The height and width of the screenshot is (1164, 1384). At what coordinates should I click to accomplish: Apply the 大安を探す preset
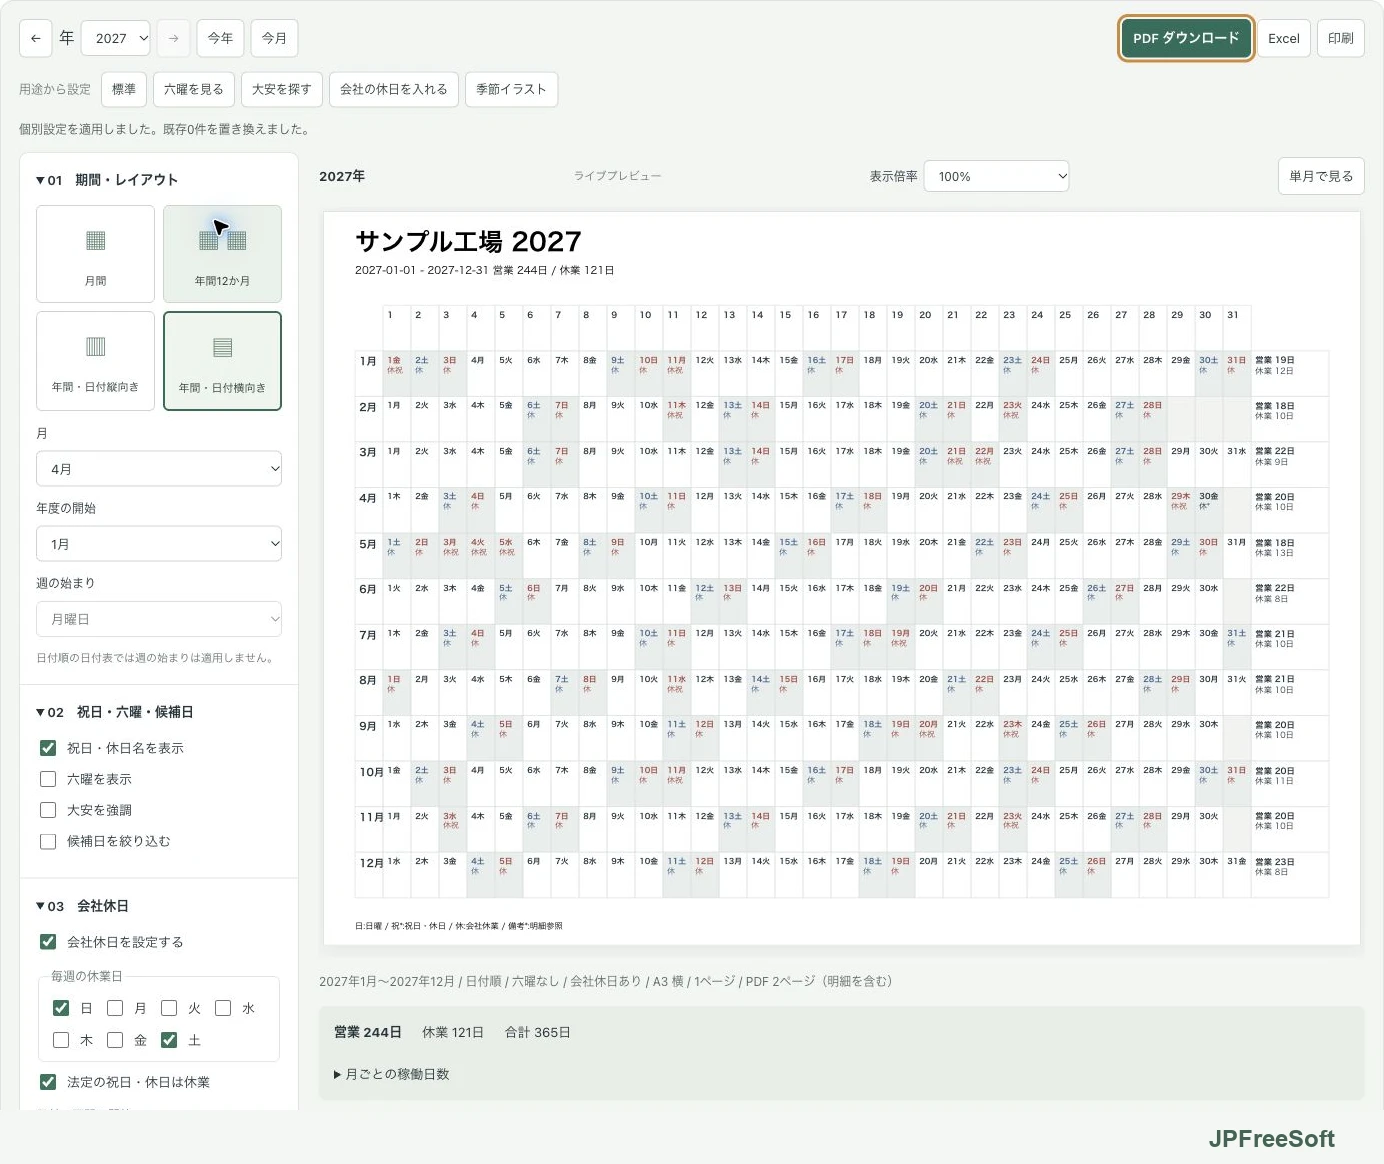point(282,89)
